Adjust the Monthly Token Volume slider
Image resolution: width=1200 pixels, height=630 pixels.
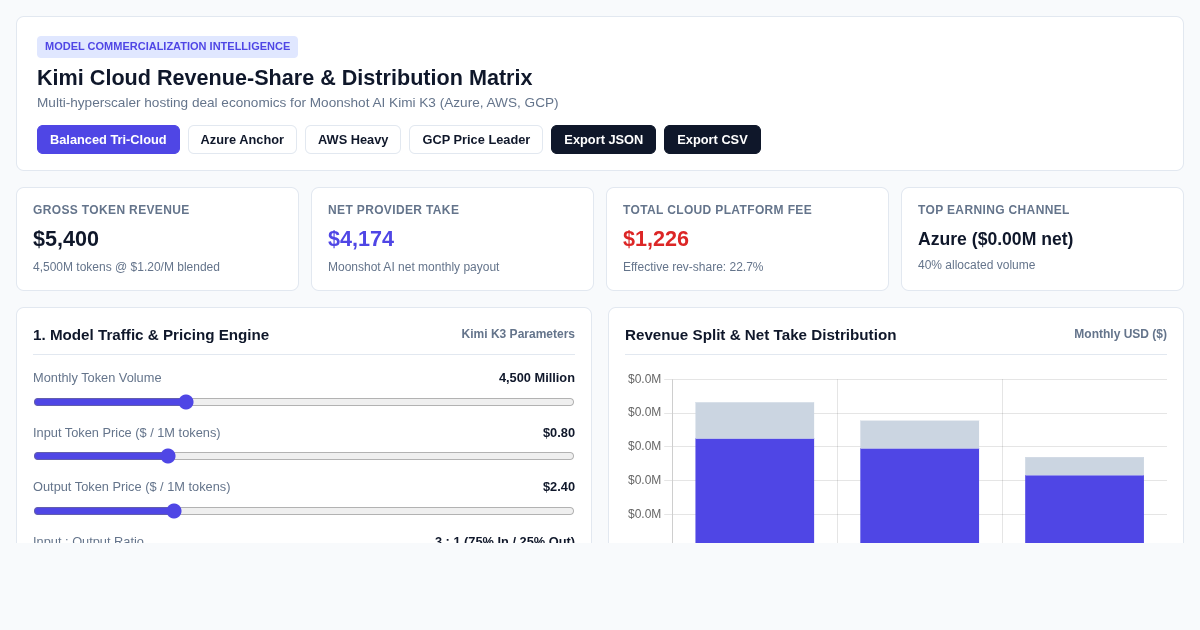point(304,402)
